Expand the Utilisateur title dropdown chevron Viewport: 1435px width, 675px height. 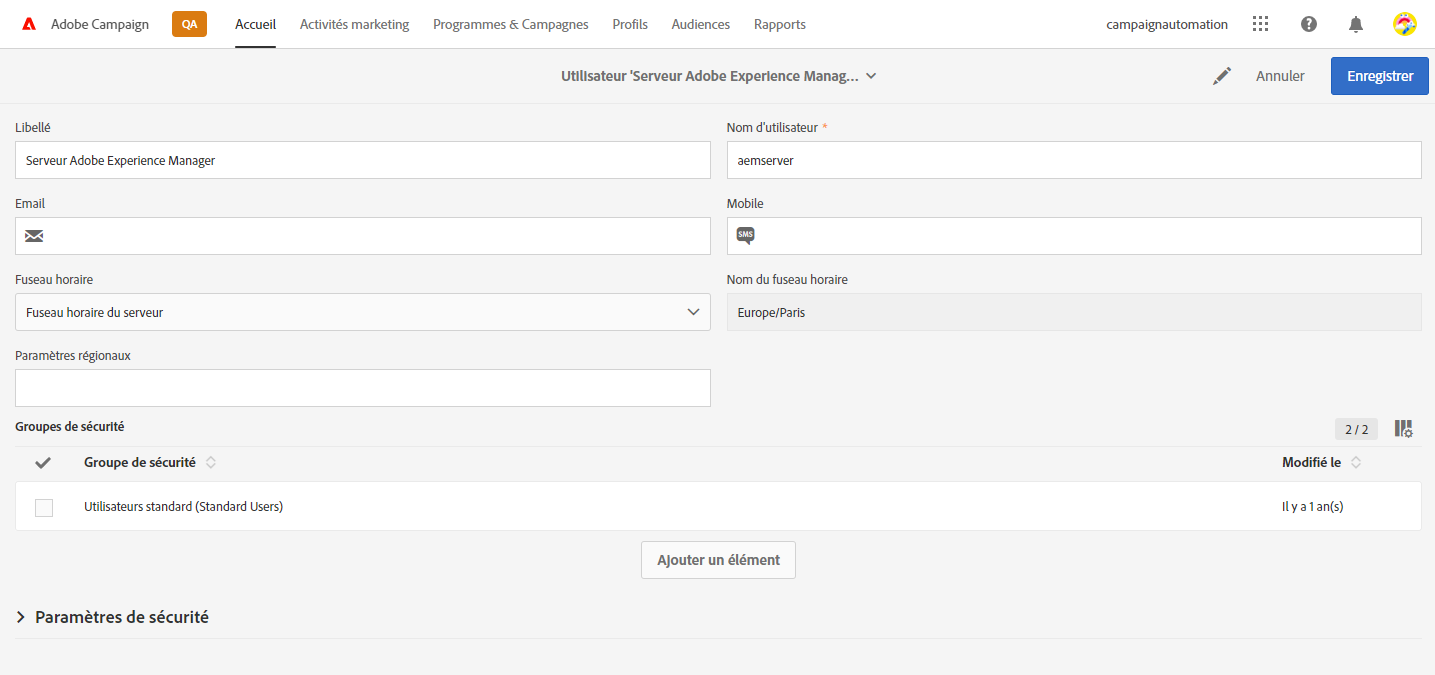(x=871, y=76)
